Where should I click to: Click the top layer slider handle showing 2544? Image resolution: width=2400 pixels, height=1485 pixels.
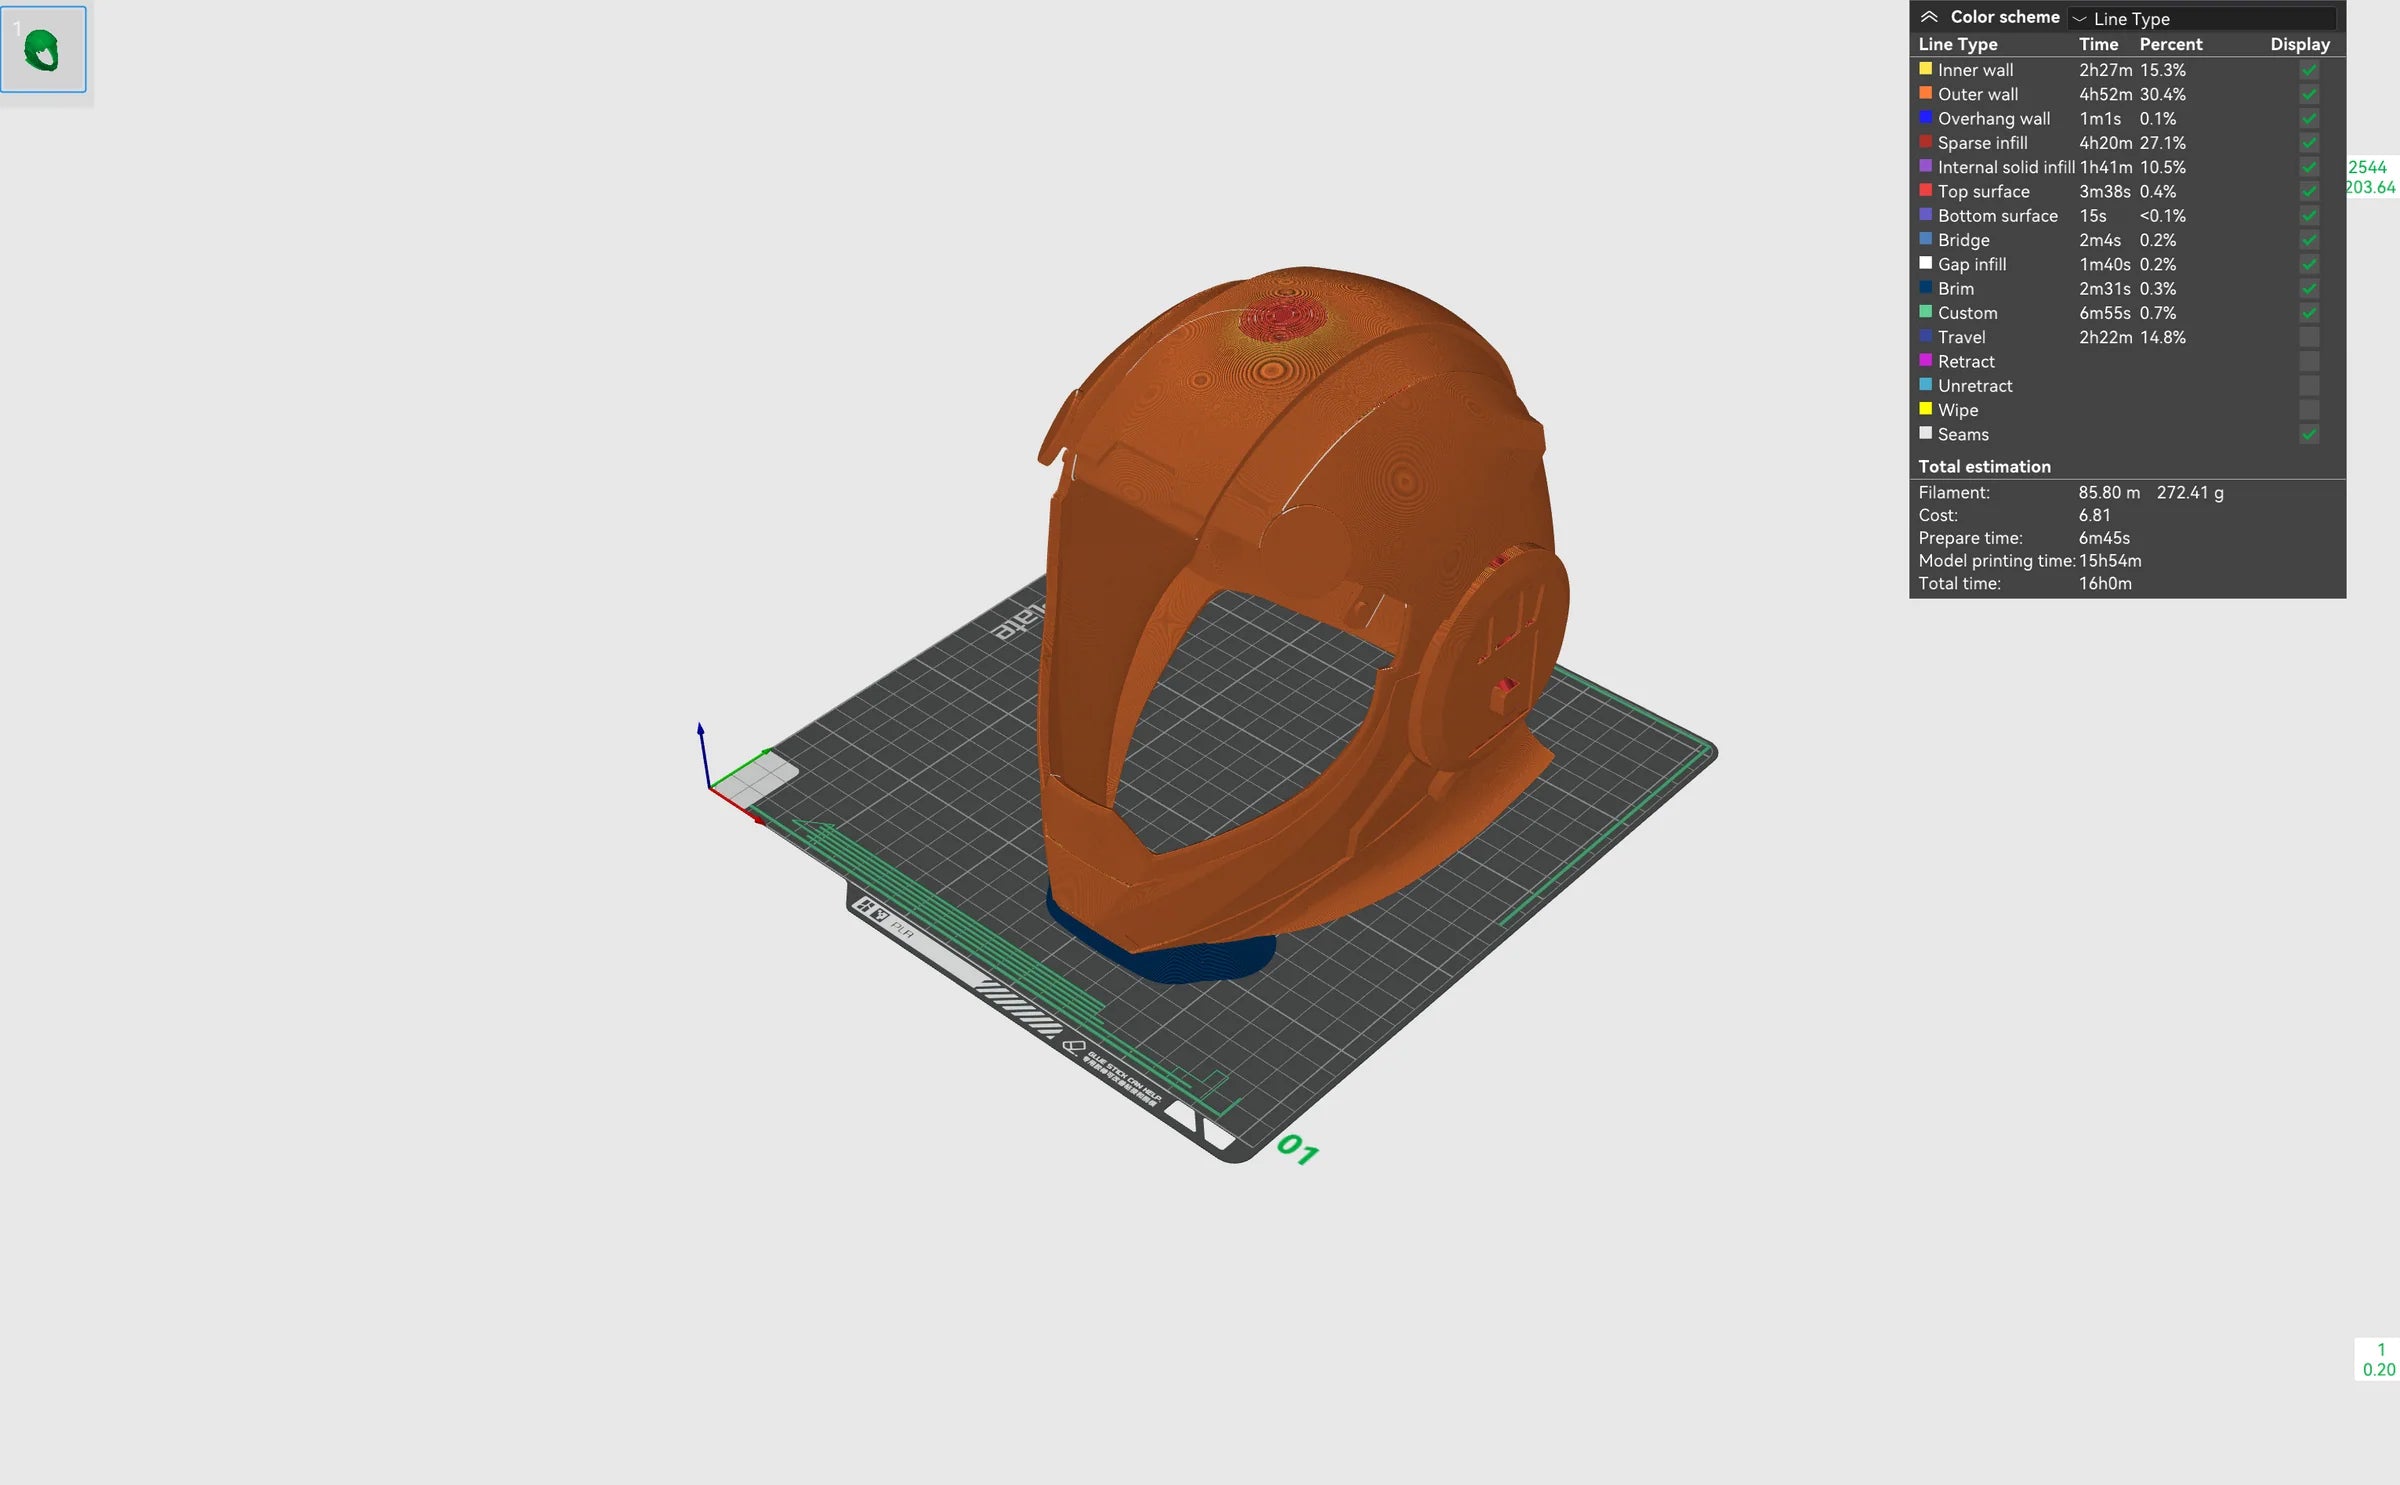point(2370,177)
